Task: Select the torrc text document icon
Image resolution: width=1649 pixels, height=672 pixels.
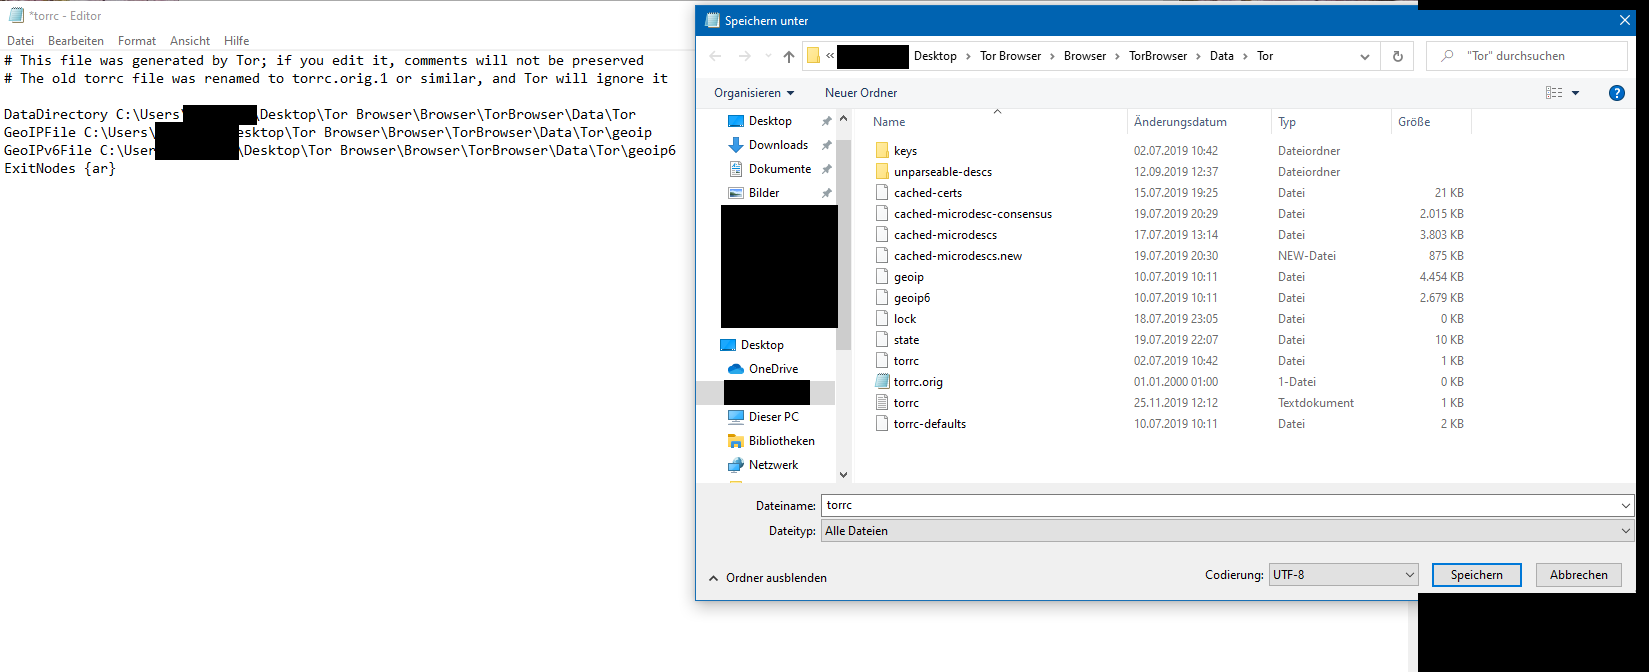Action: pyautogui.click(x=881, y=403)
